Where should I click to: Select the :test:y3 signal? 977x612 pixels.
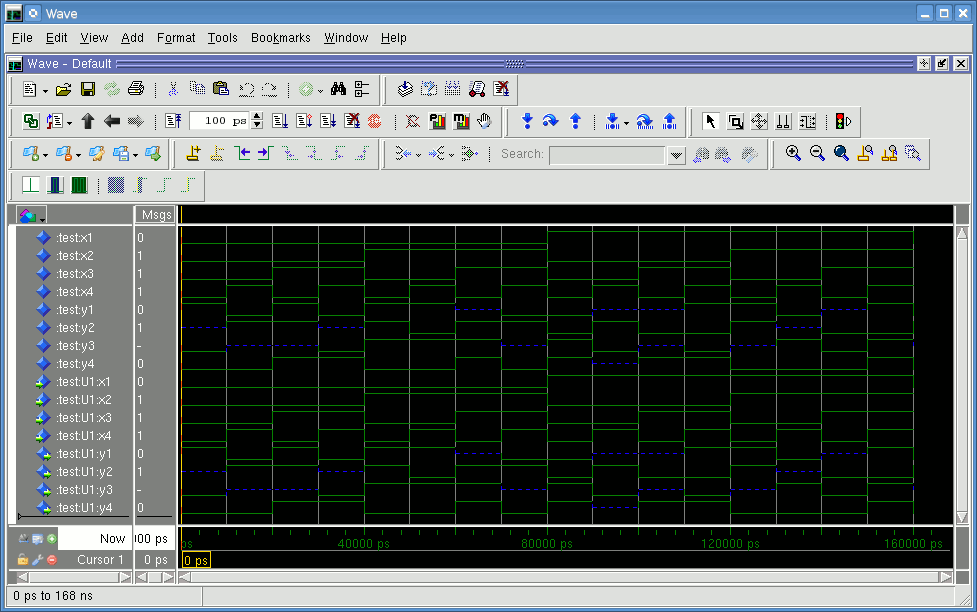(x=74, y=346)
